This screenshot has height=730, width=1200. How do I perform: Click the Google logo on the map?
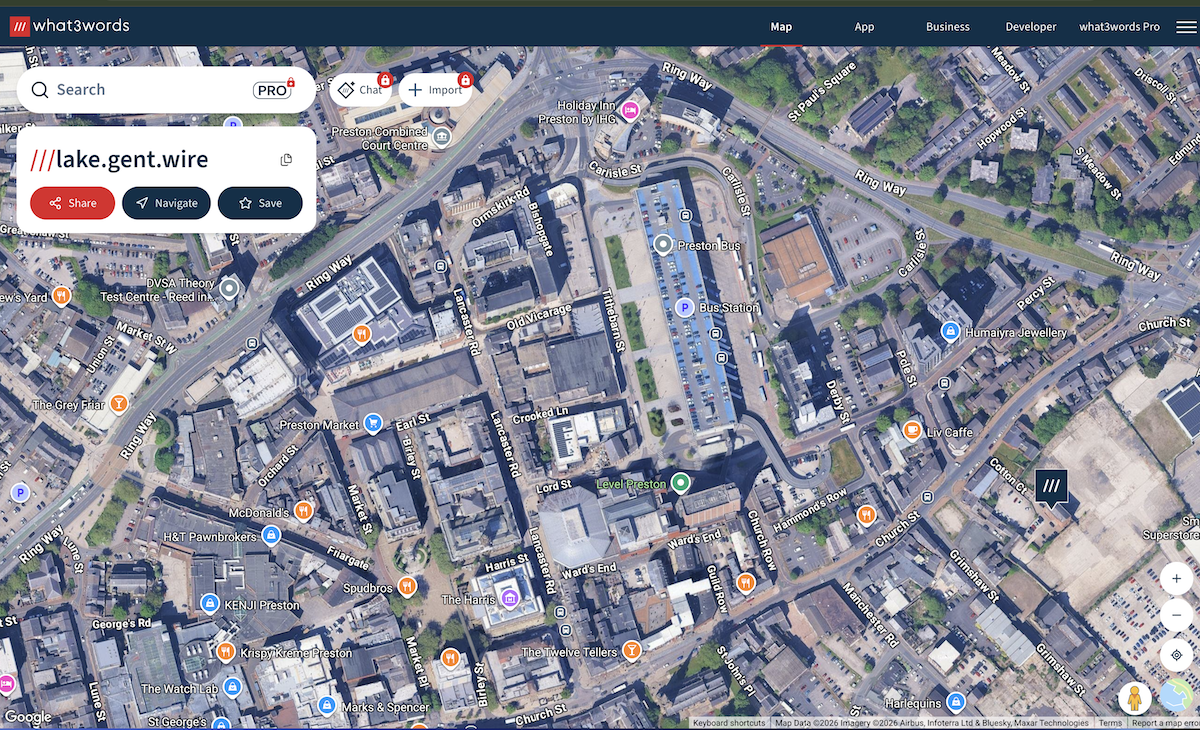28,717
